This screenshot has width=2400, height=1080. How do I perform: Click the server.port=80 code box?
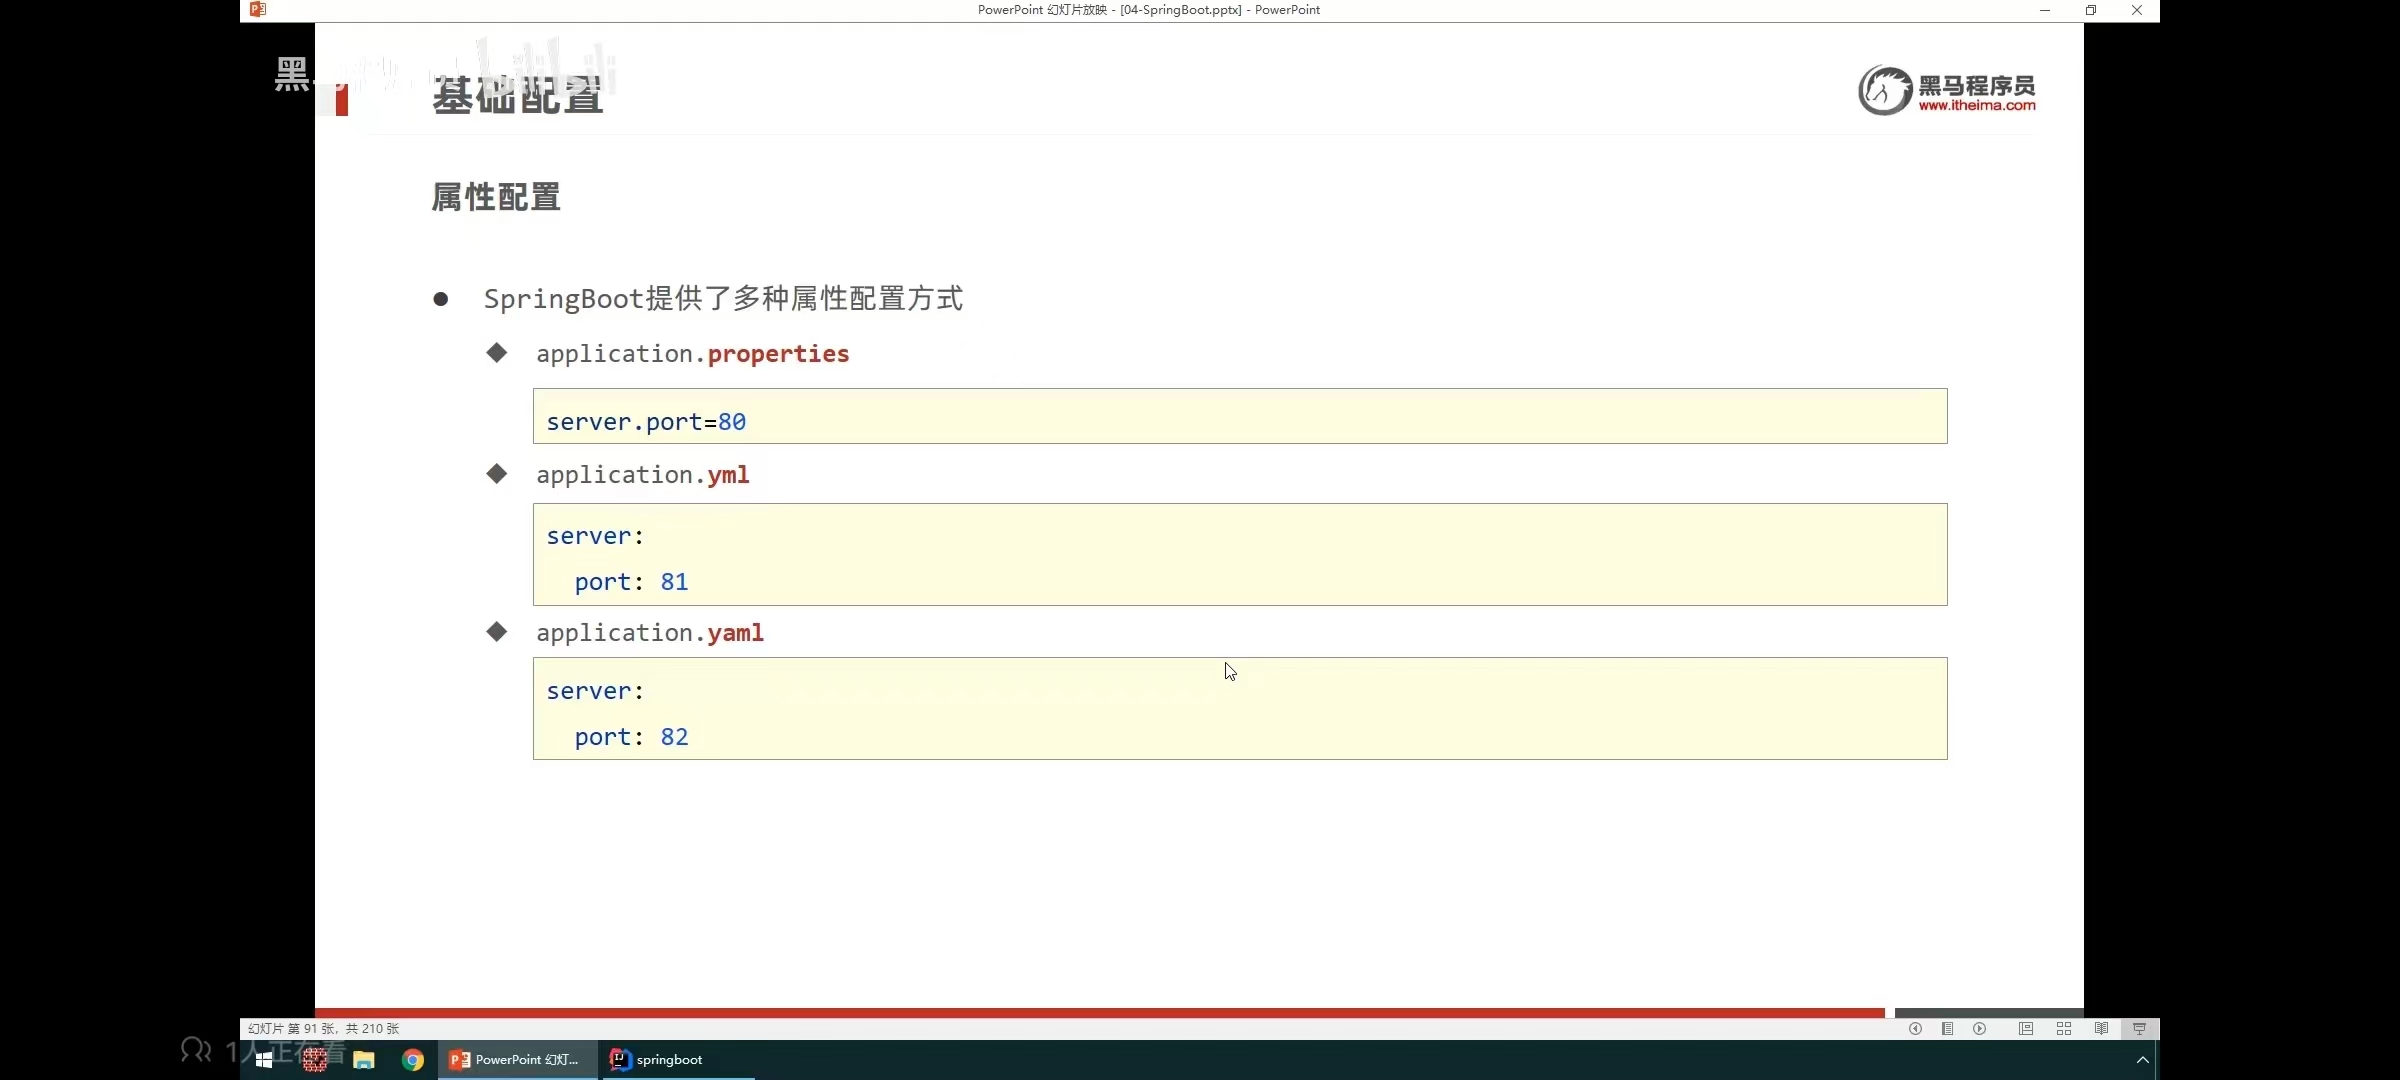pos(1239,416)
